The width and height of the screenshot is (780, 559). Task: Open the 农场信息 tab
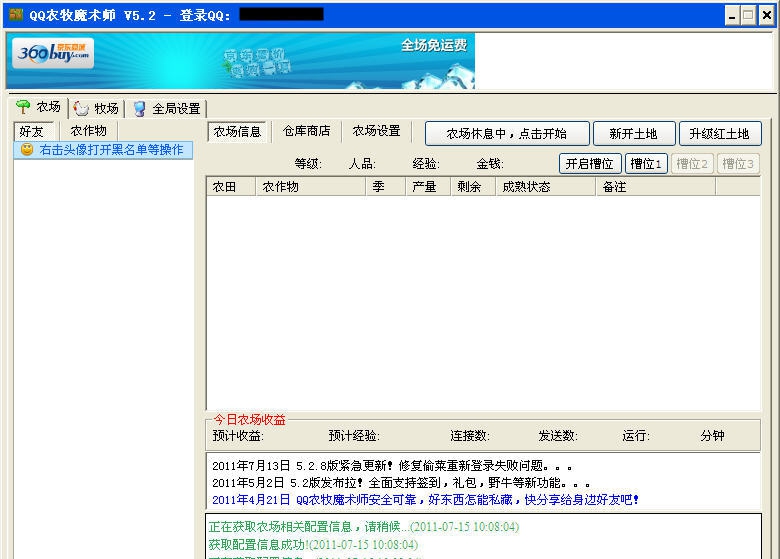(x=237, y=131)
